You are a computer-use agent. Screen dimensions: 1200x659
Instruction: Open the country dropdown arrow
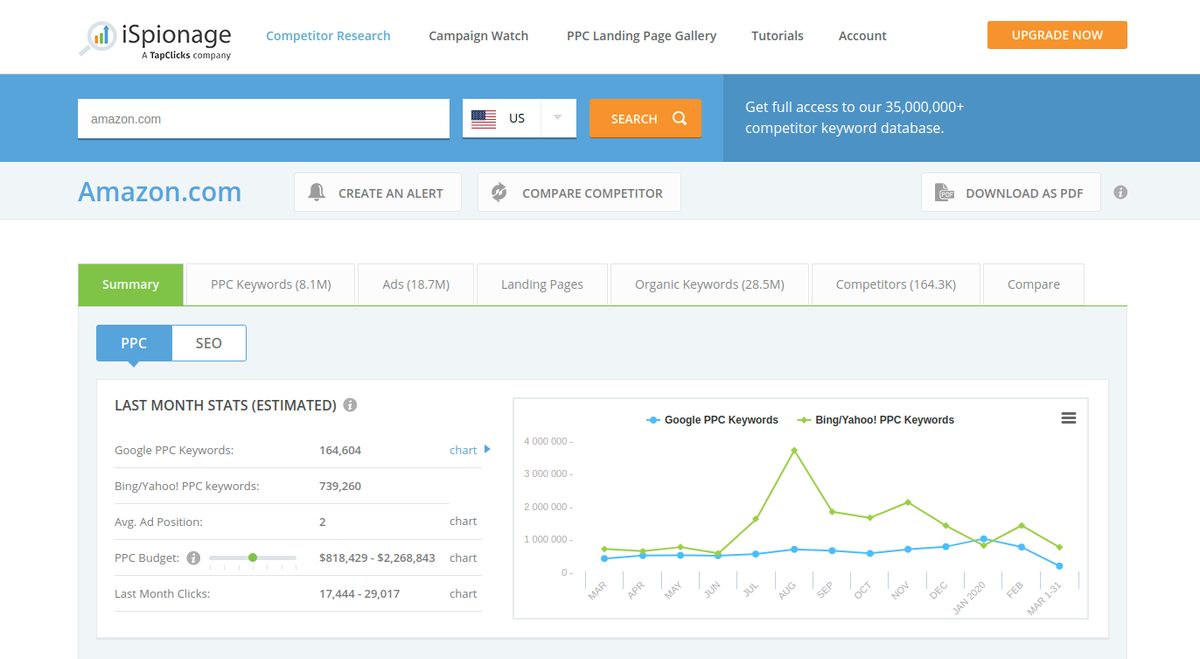tap(557, 118)
